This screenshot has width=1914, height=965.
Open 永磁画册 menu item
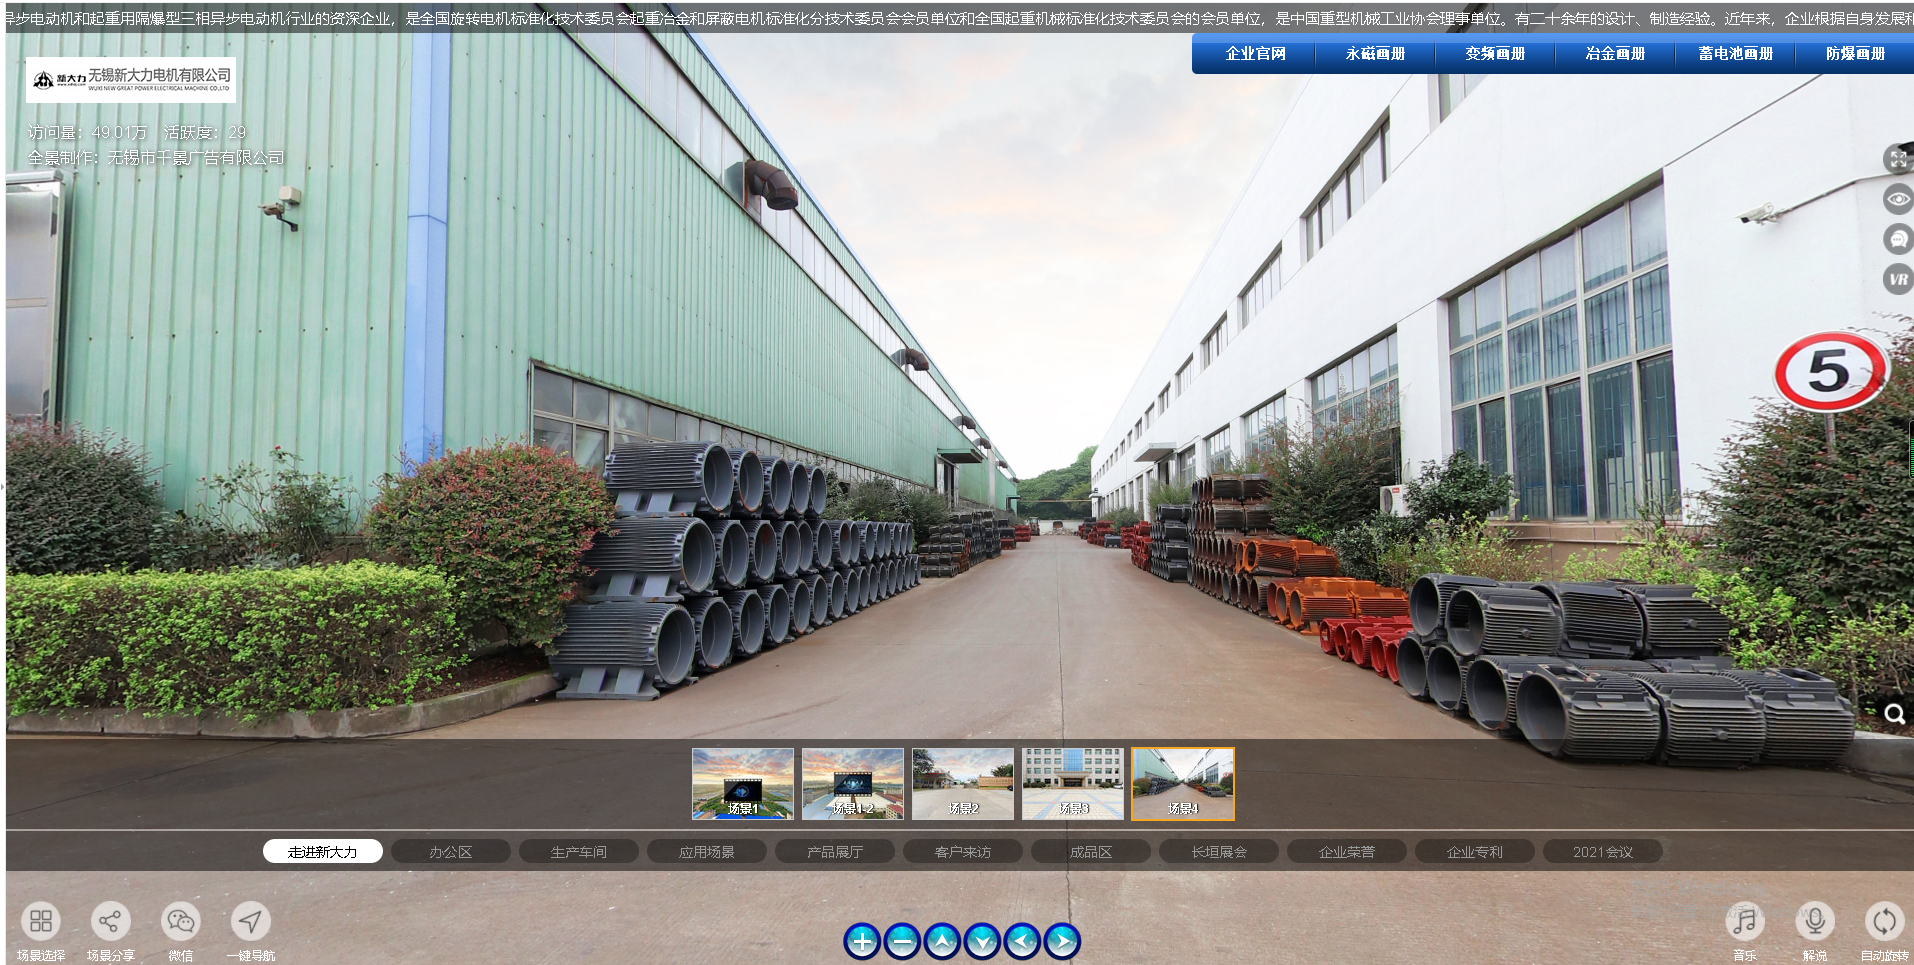1375,54
